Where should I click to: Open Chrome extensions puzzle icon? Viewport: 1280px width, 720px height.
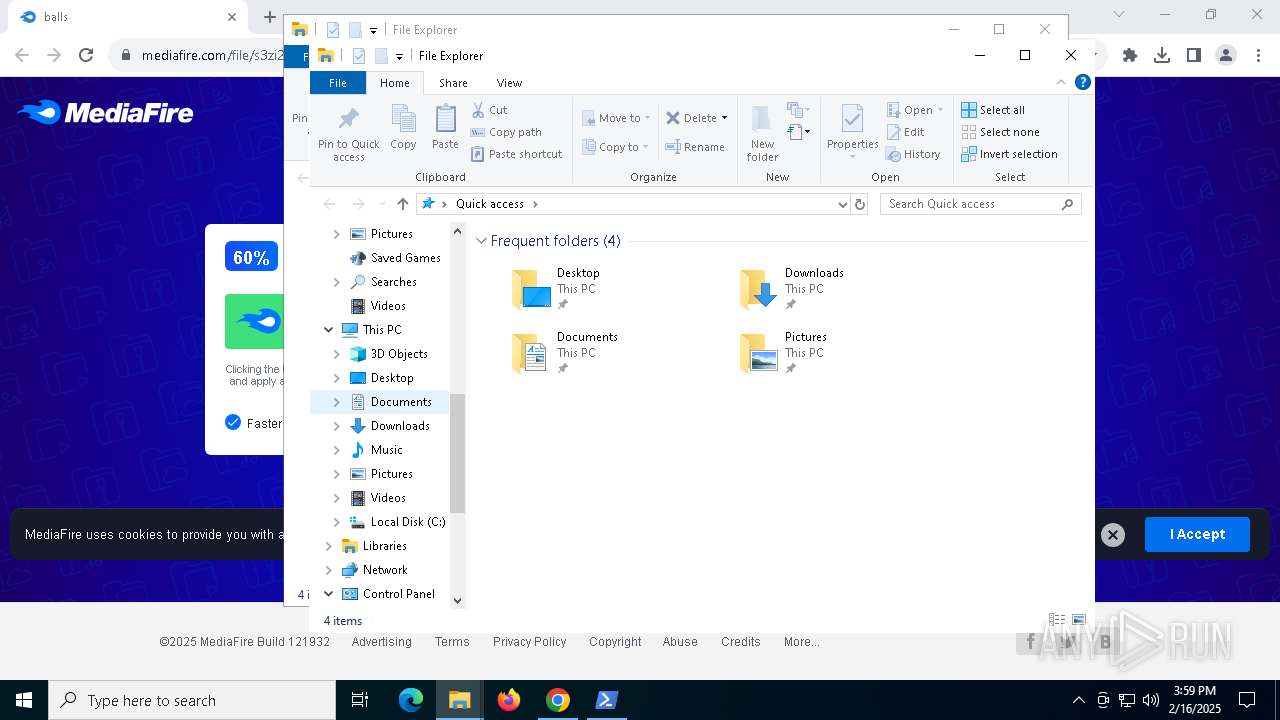click(x=1130, y=56)
